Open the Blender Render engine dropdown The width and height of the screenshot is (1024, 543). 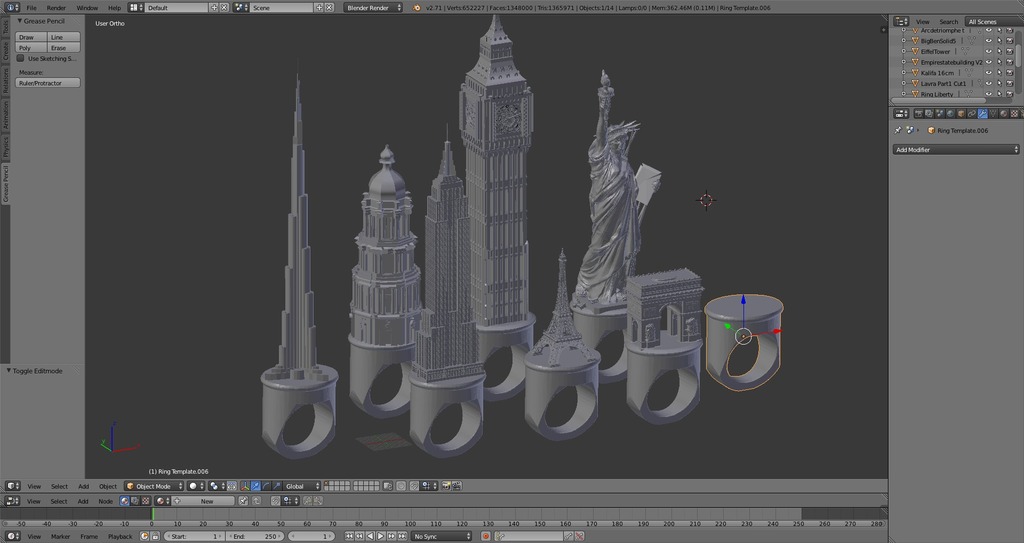pos(374,8)
